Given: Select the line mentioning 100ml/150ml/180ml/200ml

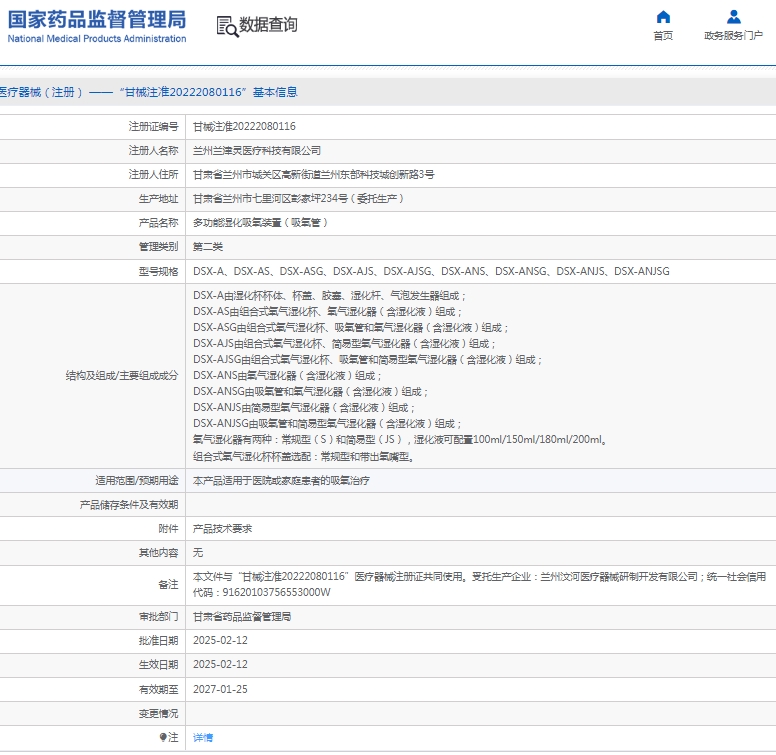Looking at the screenshot, I should [400, 439].
